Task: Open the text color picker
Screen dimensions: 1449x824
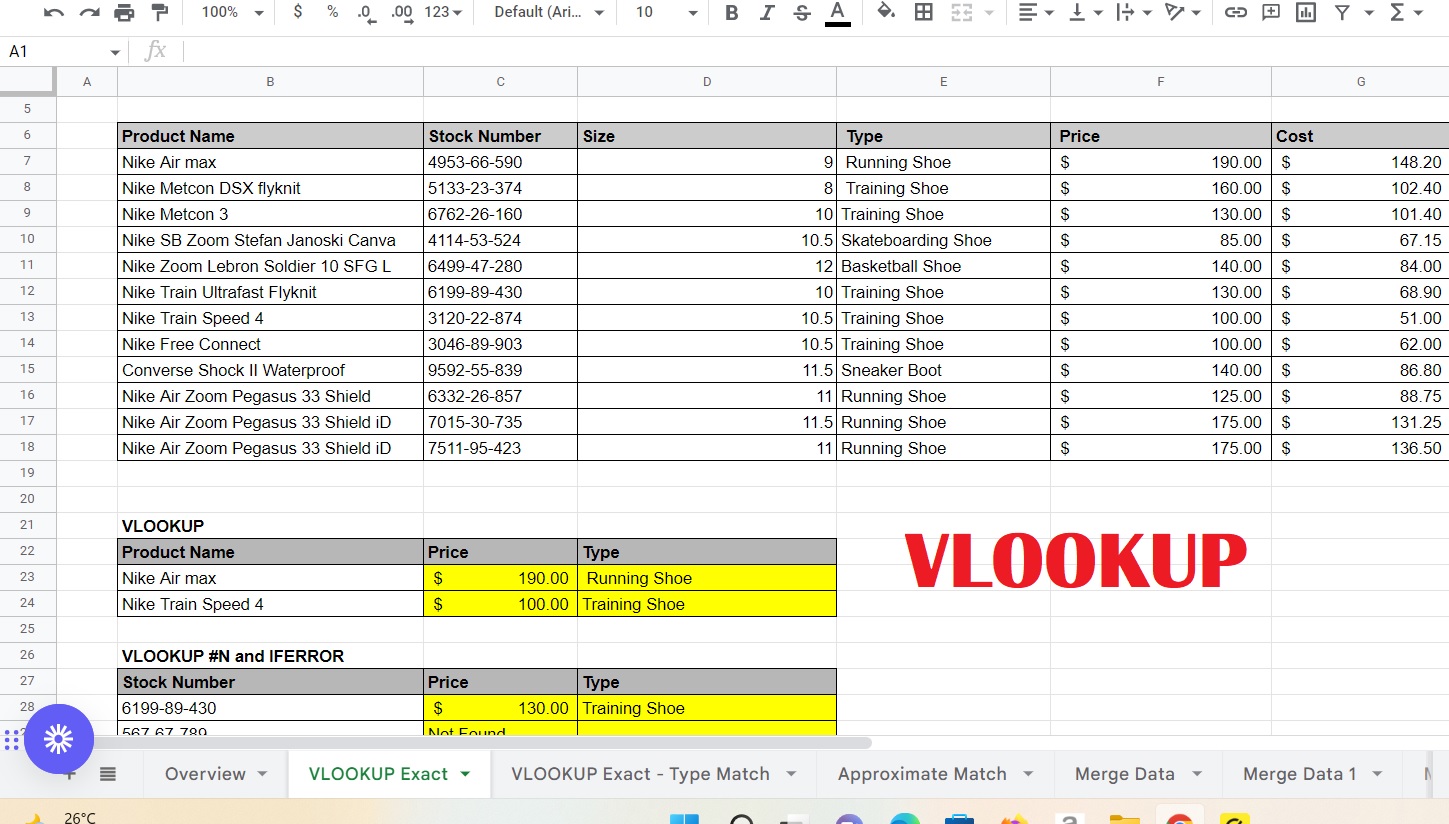Action: 838,13
